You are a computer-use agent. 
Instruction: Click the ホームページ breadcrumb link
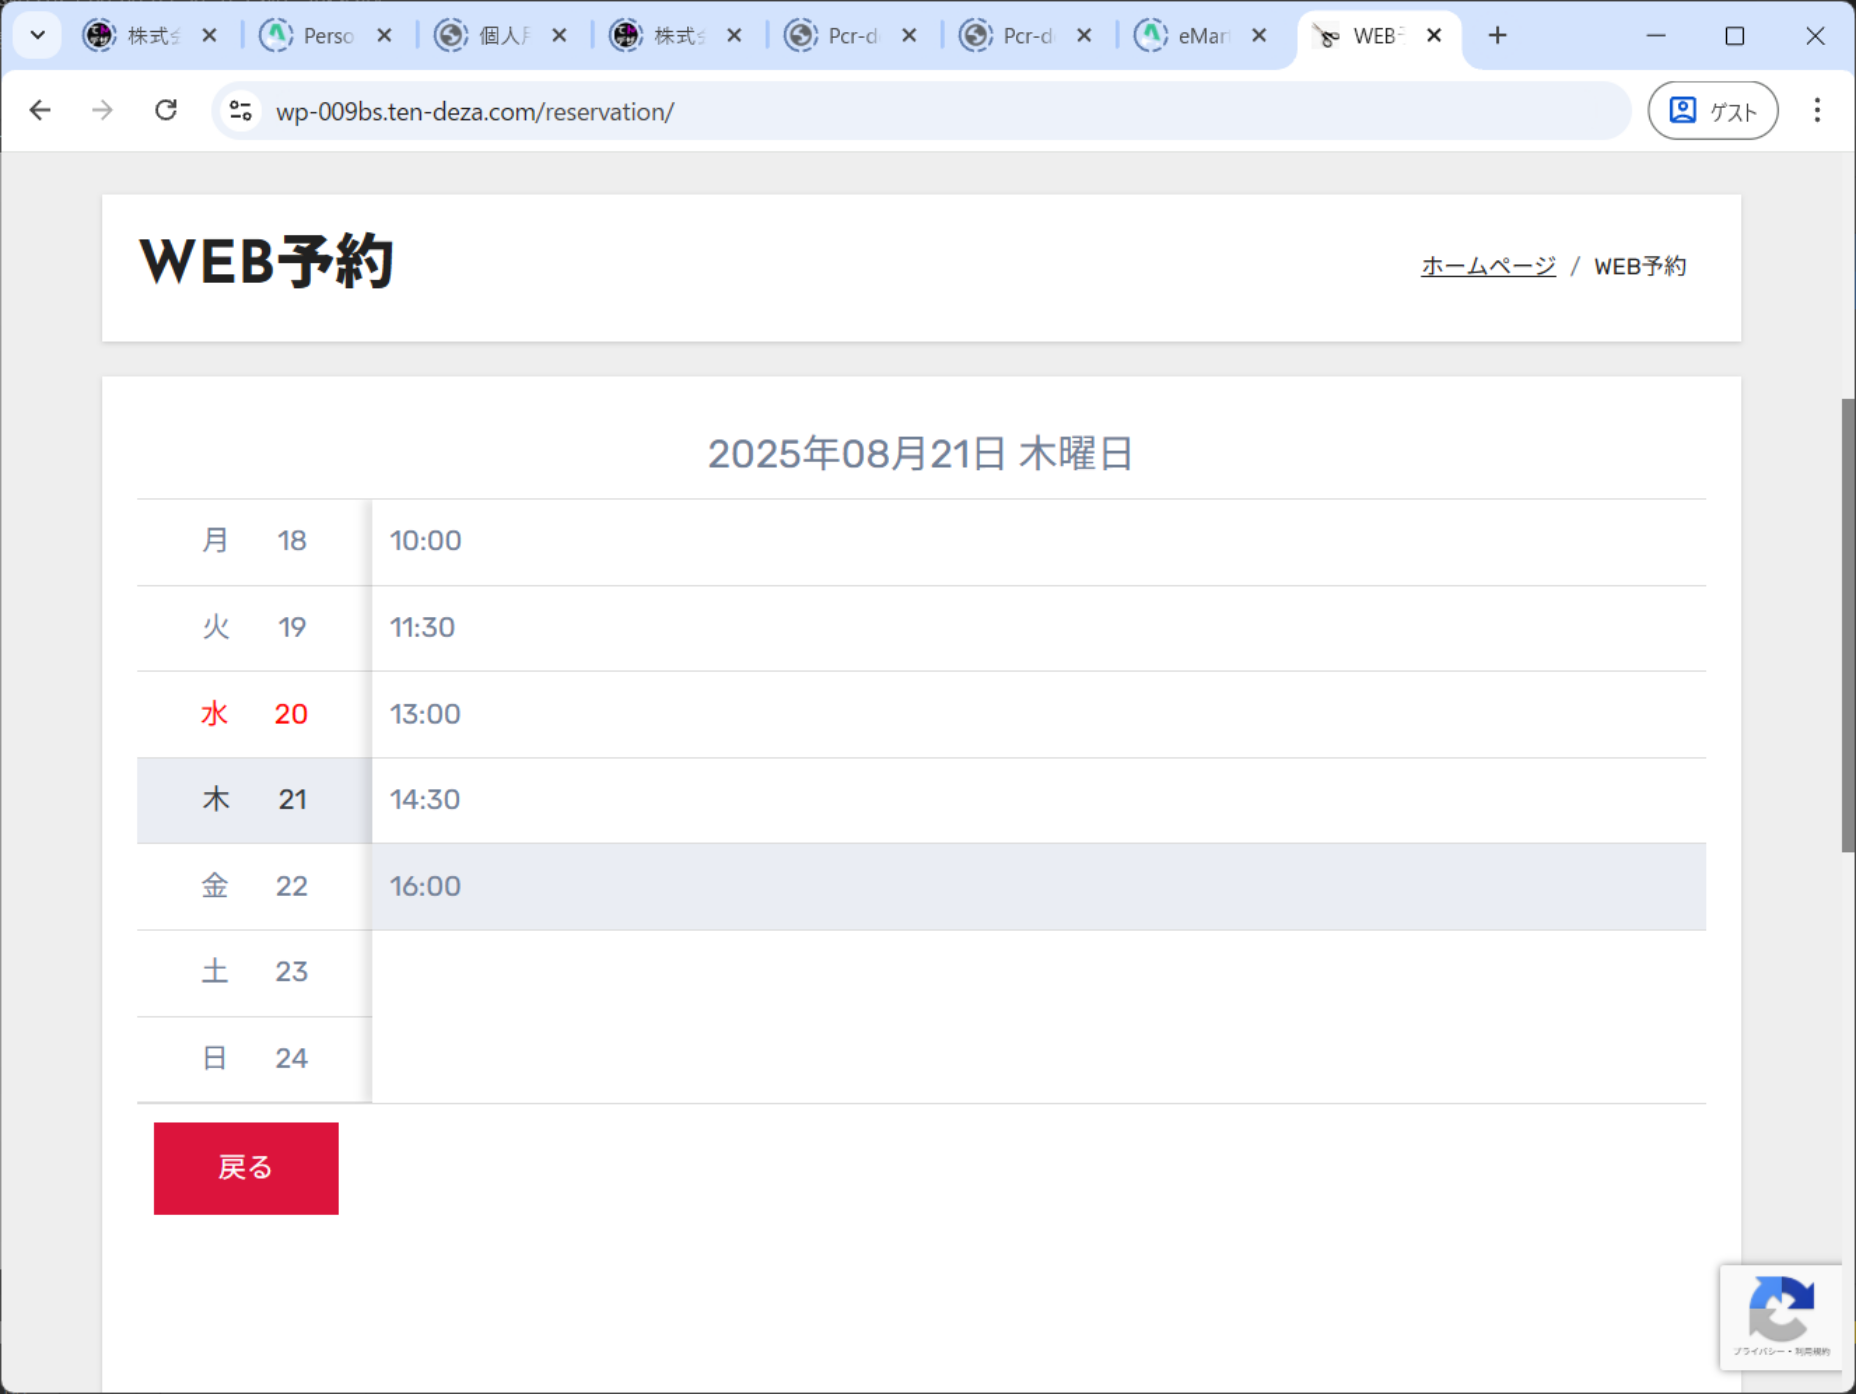(x=1488, y=266)
